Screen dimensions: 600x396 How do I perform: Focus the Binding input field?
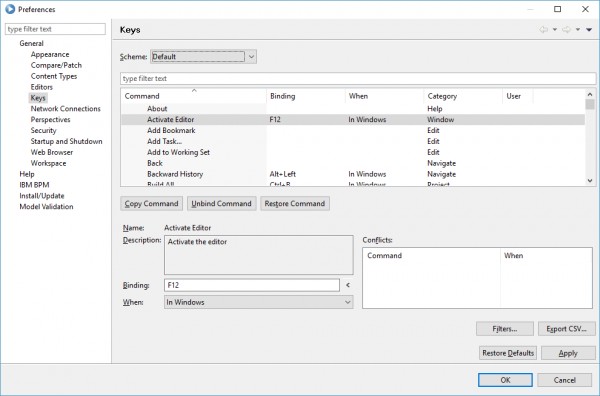point(252,285)
